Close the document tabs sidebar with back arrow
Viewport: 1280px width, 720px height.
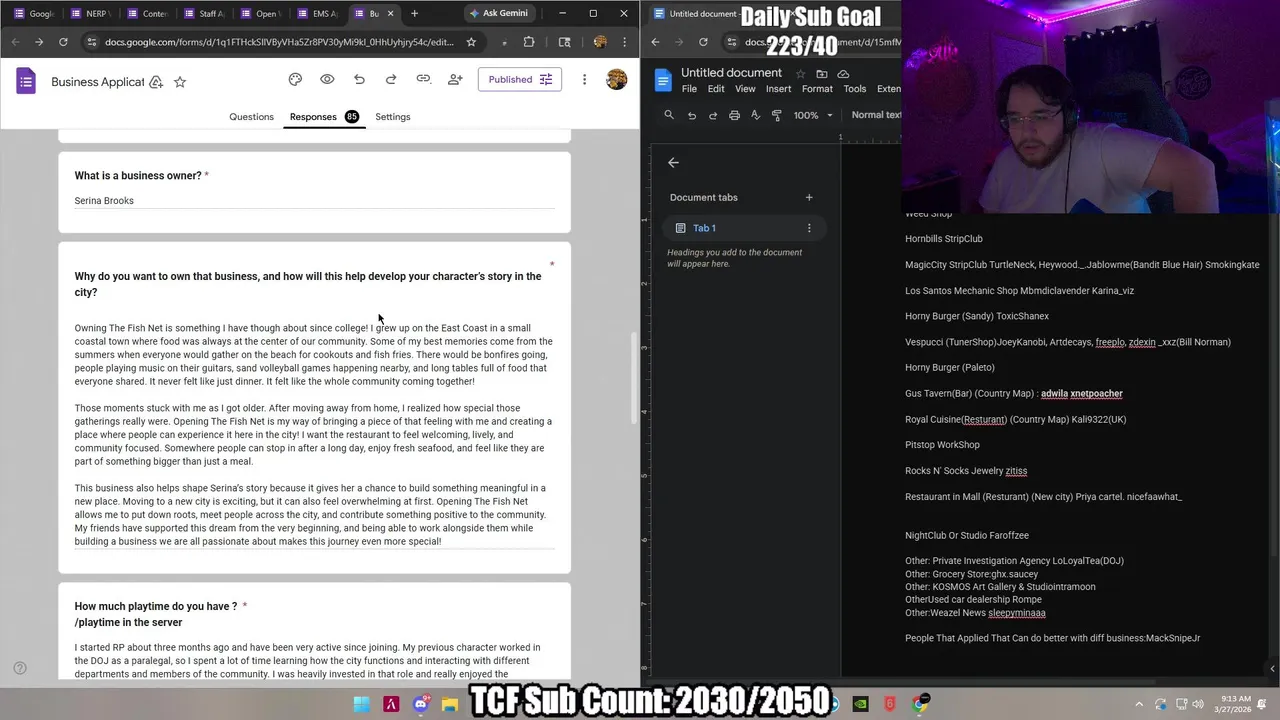673,162
